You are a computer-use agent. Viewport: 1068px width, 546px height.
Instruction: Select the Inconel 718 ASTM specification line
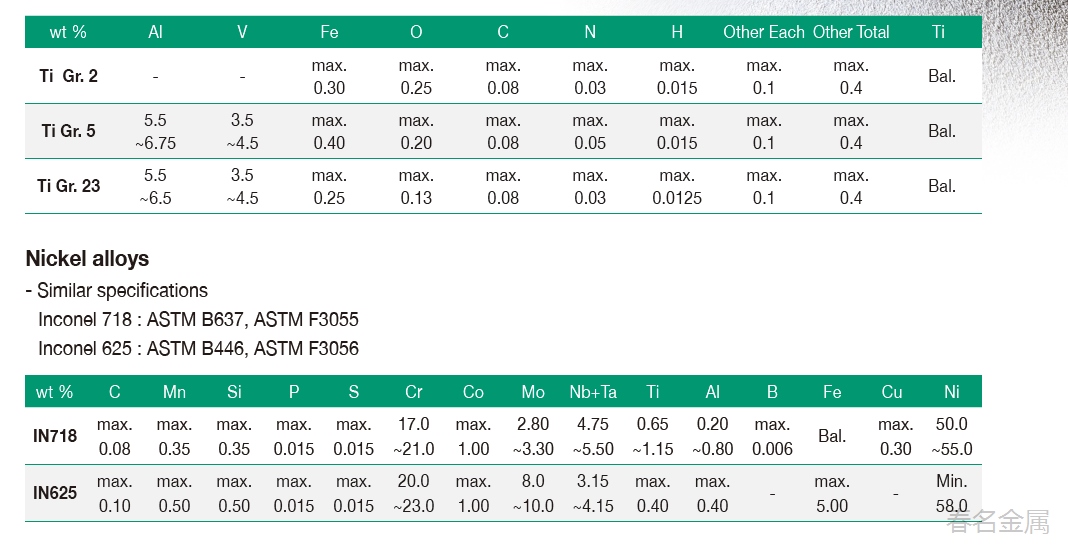(198, 320)
